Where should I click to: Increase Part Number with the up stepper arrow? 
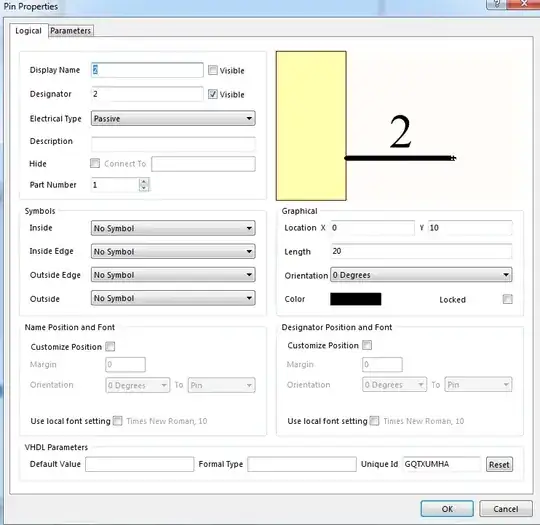tap(144, 182)
